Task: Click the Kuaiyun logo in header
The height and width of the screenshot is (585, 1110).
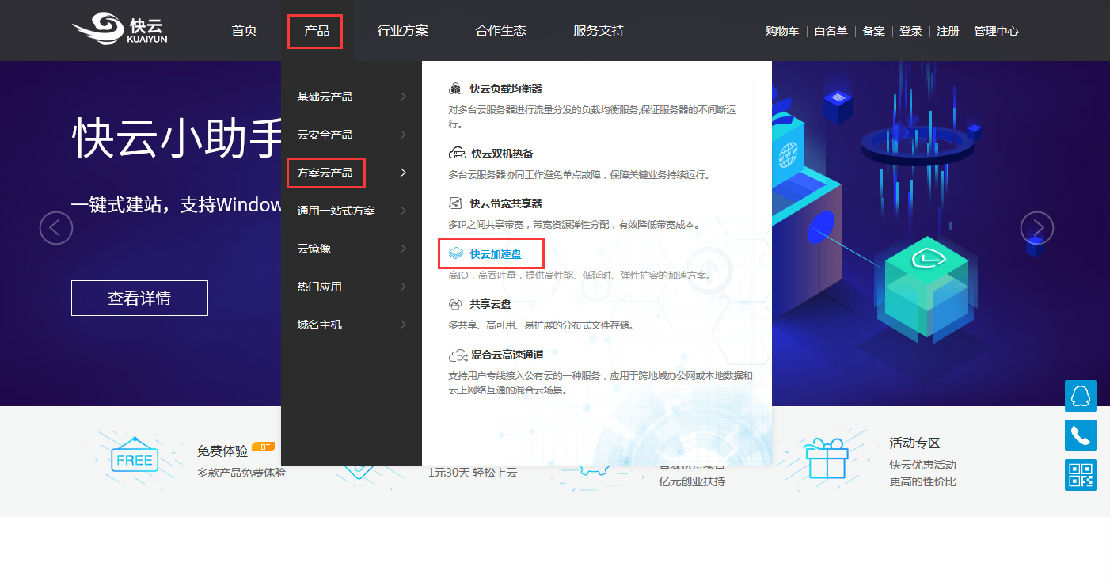Action: pyautogui.click(x=122, y=30)
